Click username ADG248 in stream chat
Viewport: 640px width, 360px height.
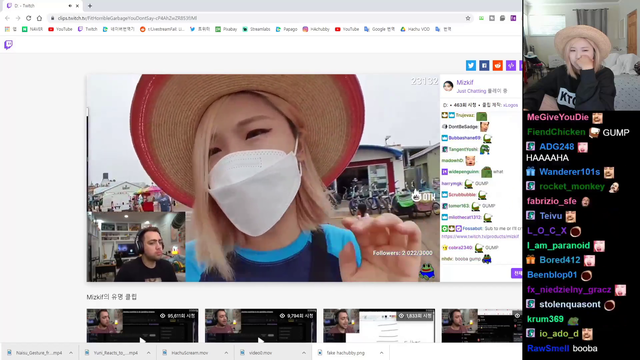tap(557, 147)
